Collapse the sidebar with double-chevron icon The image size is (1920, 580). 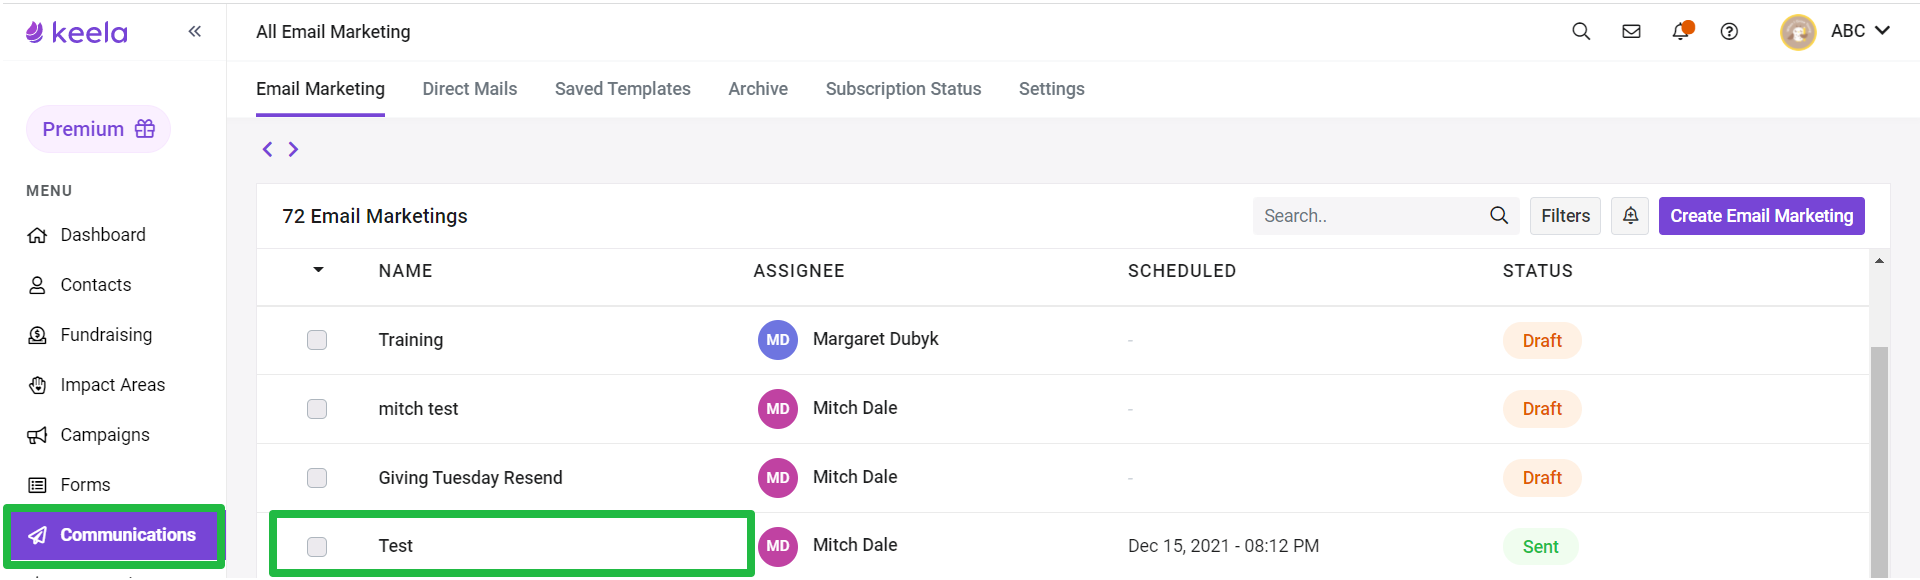195,32
